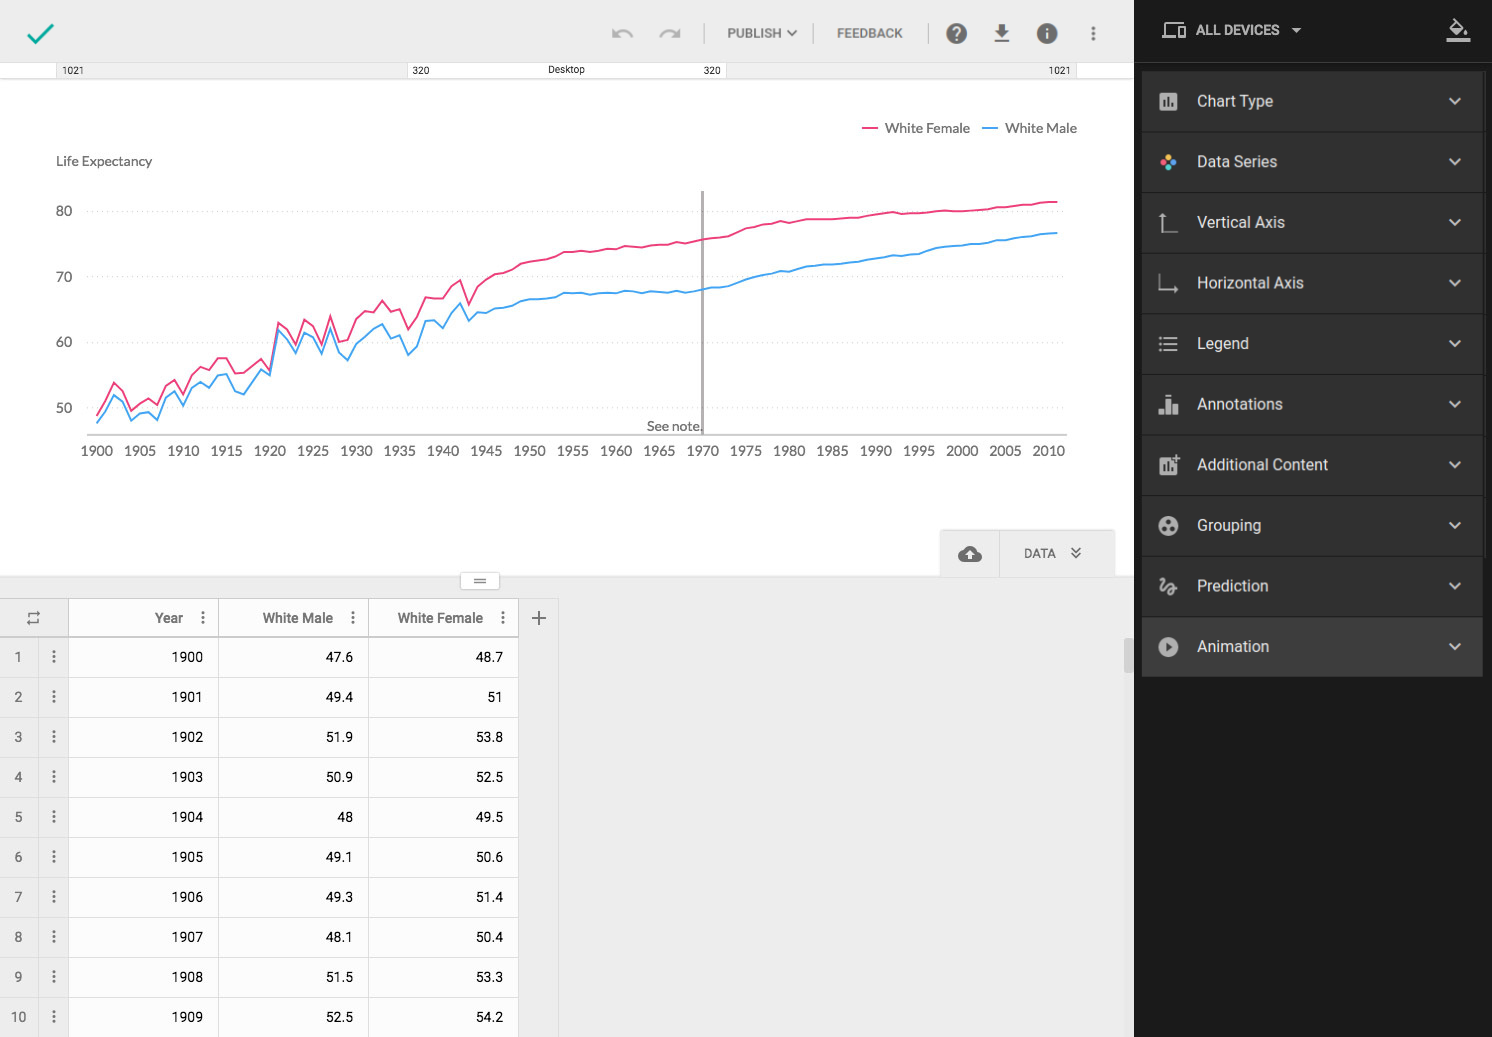The width and height of the screenshot is (1492, 1037).
Task: Click the FEEDBACK button
Action: pyautogui.click(x=869, y=34)
